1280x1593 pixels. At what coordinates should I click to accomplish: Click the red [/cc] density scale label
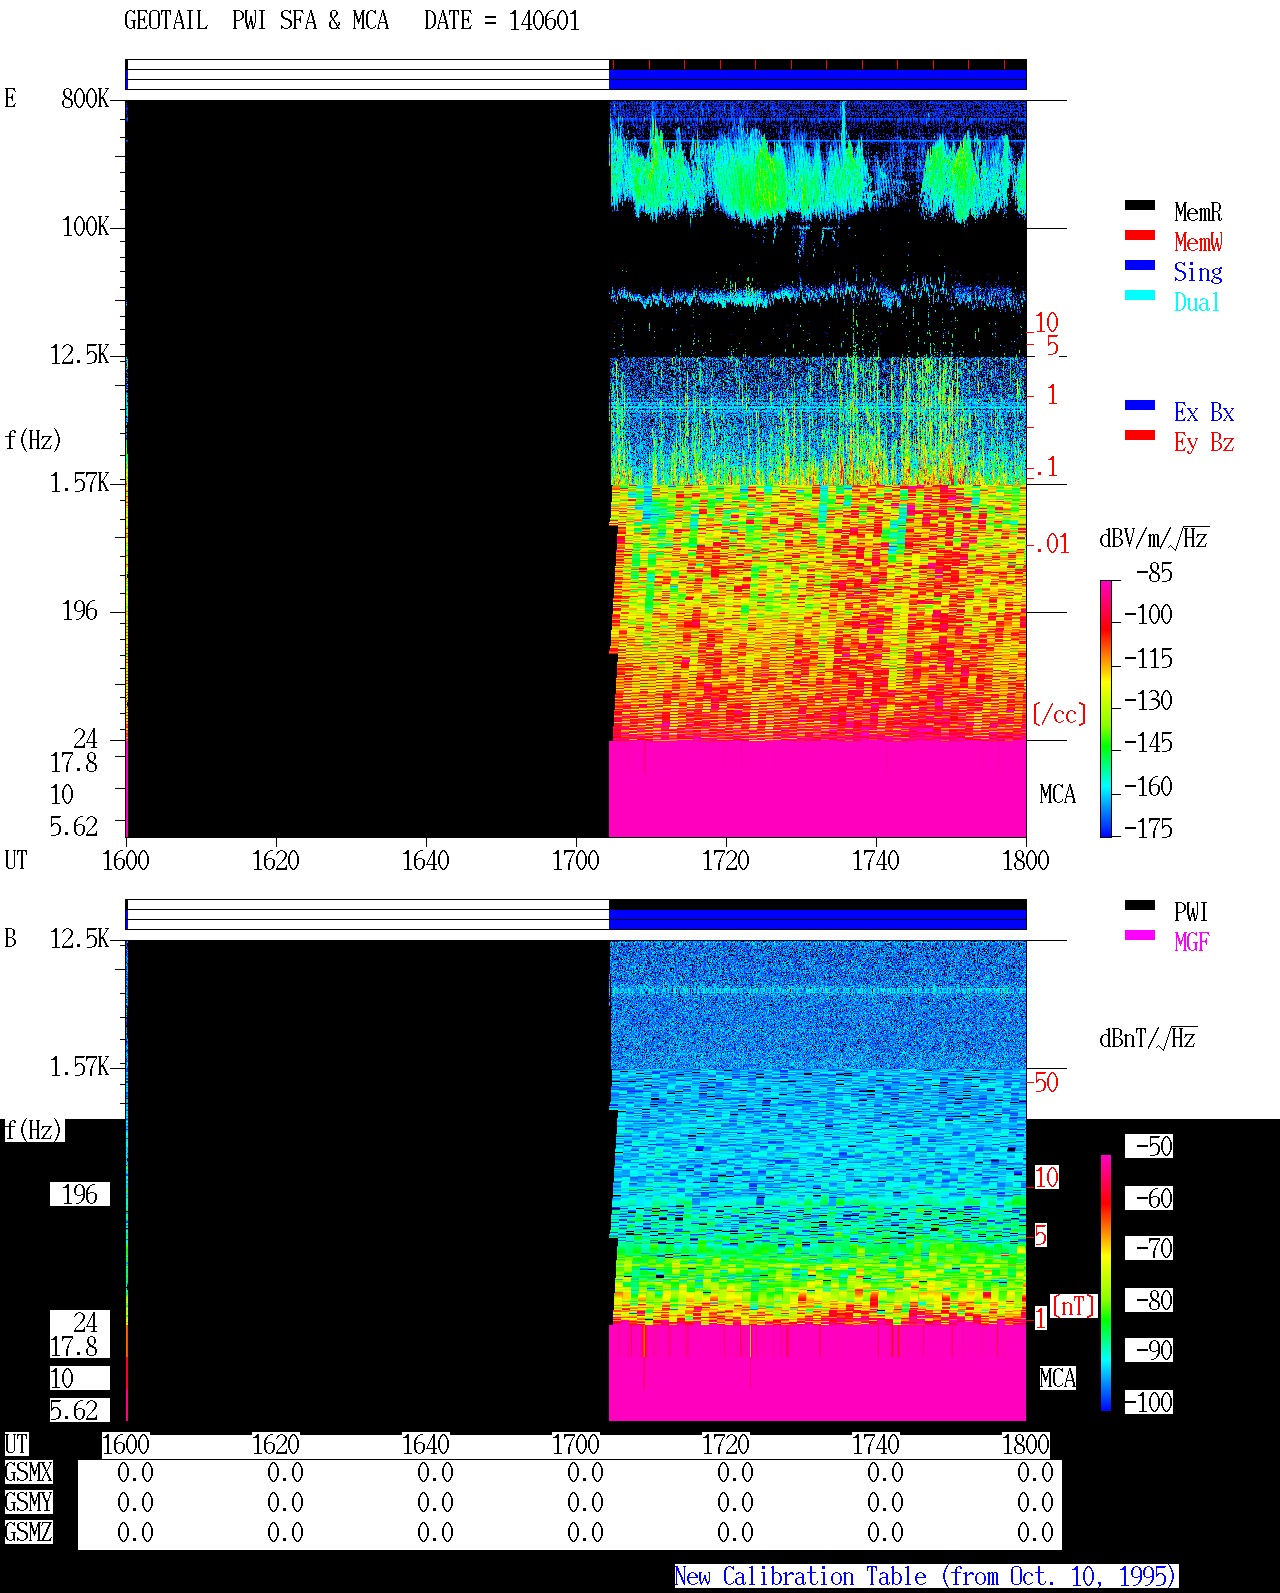click(1059, 714)
